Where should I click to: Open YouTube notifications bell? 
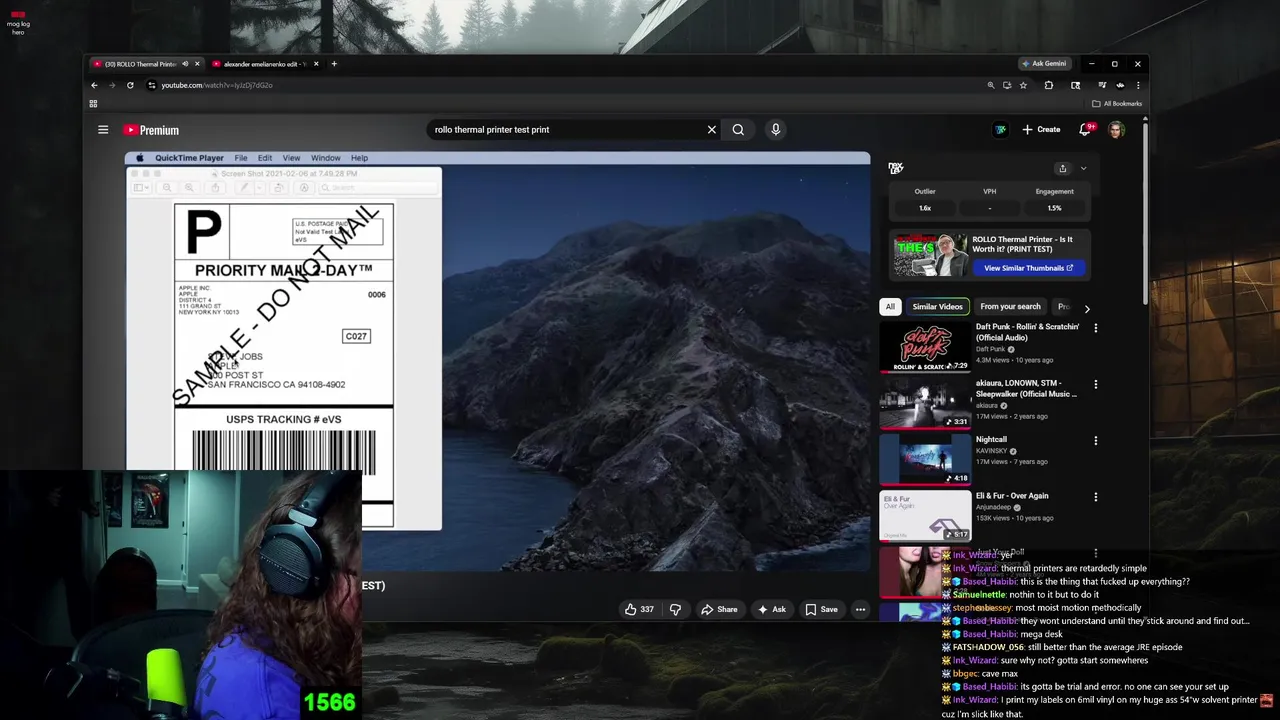pyautogui.click(x=1086, y=129)
